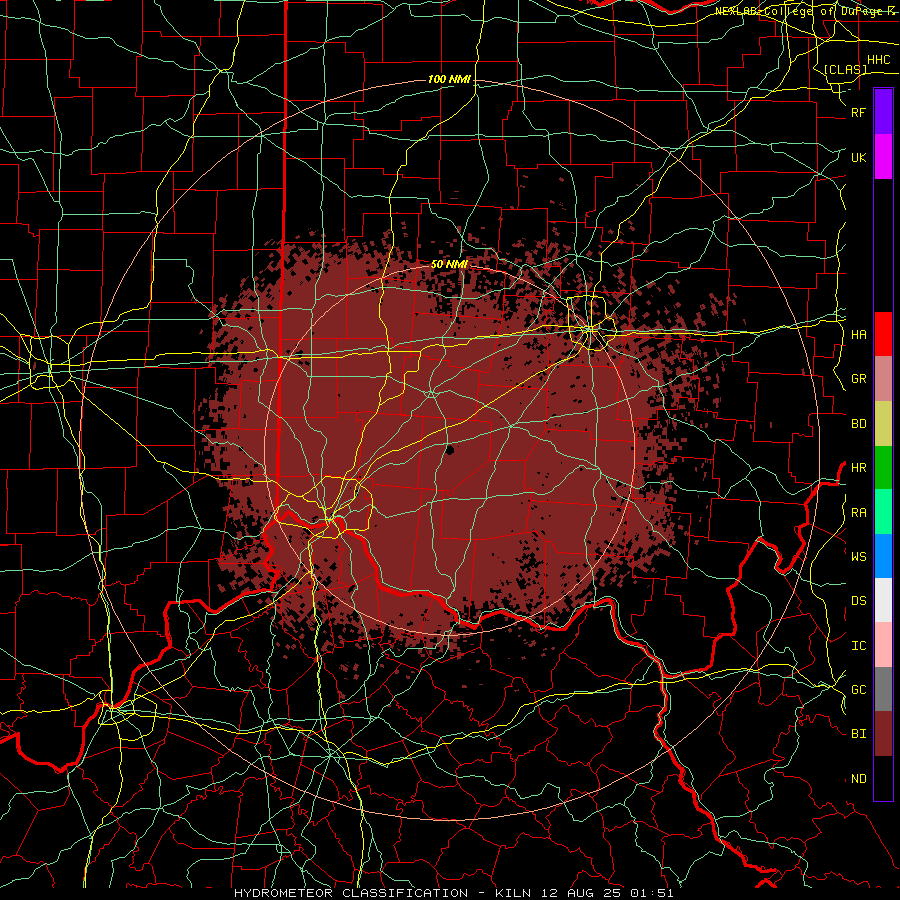Click the DS legend label
Image resolution: width=900 pixels, height=900 pixels.
click(x=858, y=601)
